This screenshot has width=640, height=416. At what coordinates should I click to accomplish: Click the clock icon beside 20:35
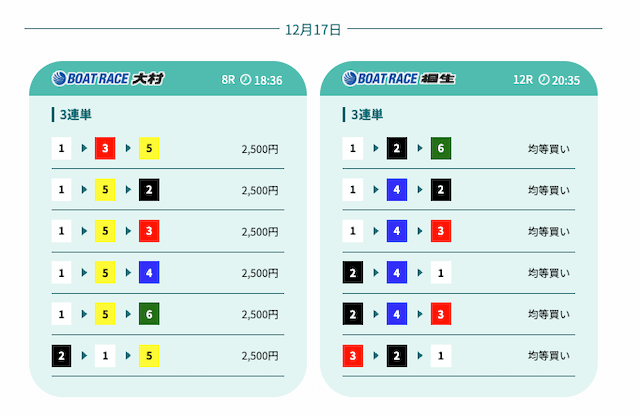pyautogui.click(x=544, y=80)
